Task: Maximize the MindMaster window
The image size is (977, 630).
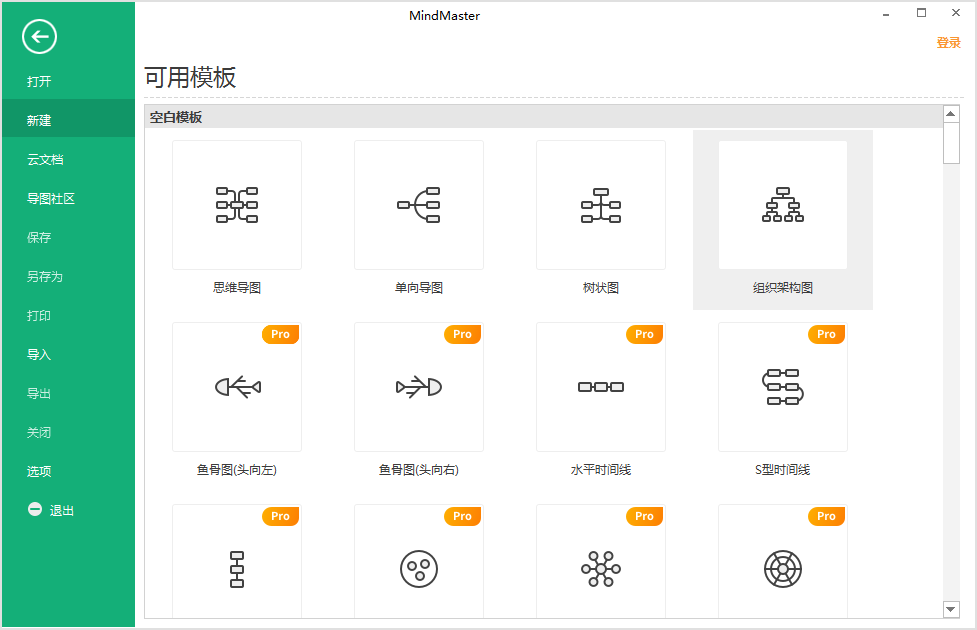Action: tap(922, 12)
